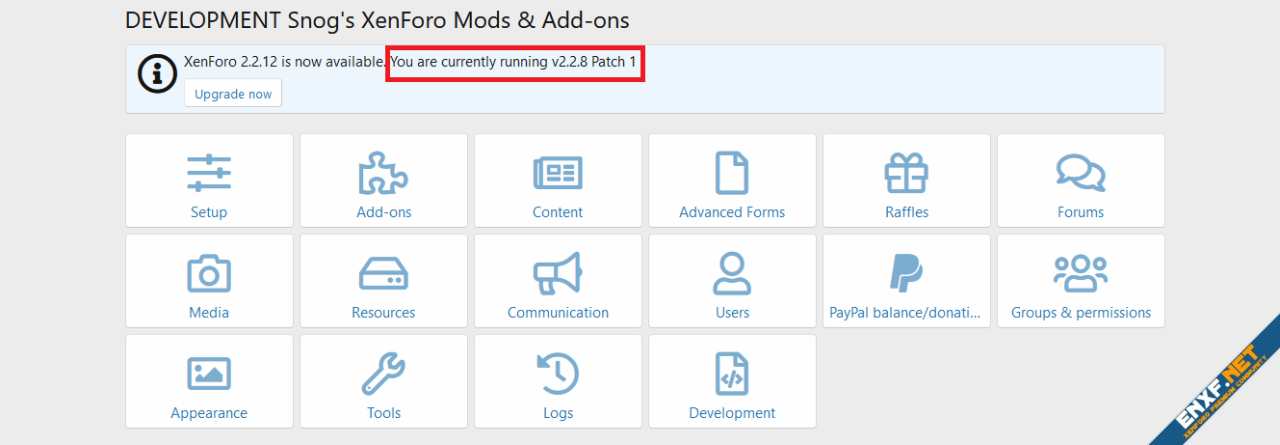Open Groups & permissions people icon
Image resolution: width=1280 pixels, height=445 pixels.
click(1080, 273)
